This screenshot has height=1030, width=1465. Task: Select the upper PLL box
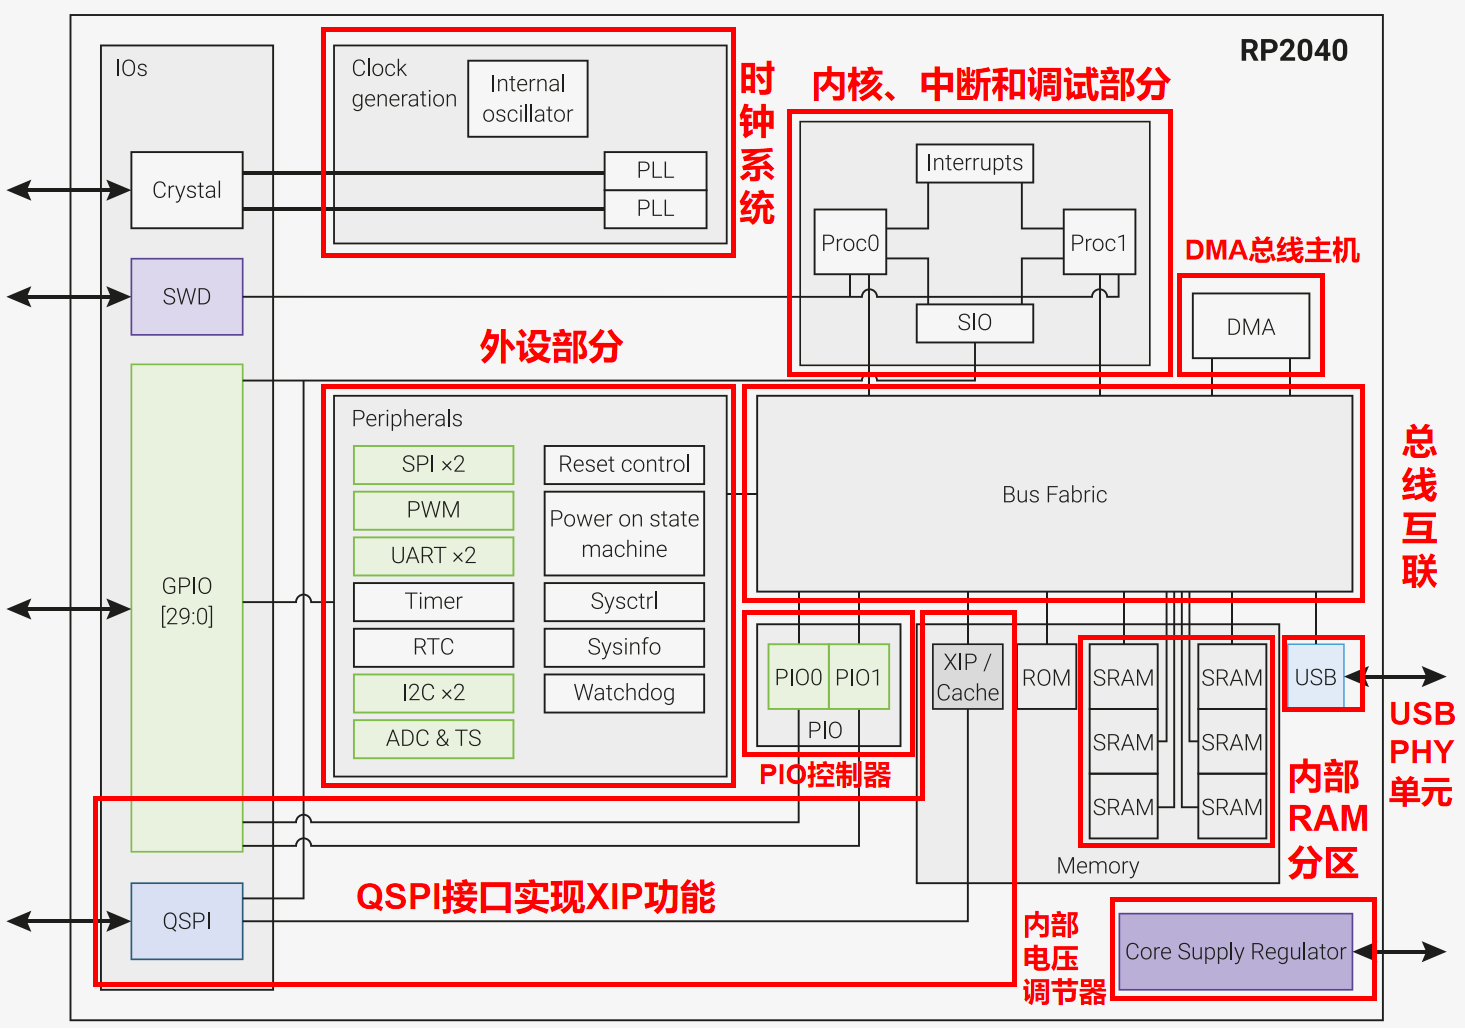(656, 171)
